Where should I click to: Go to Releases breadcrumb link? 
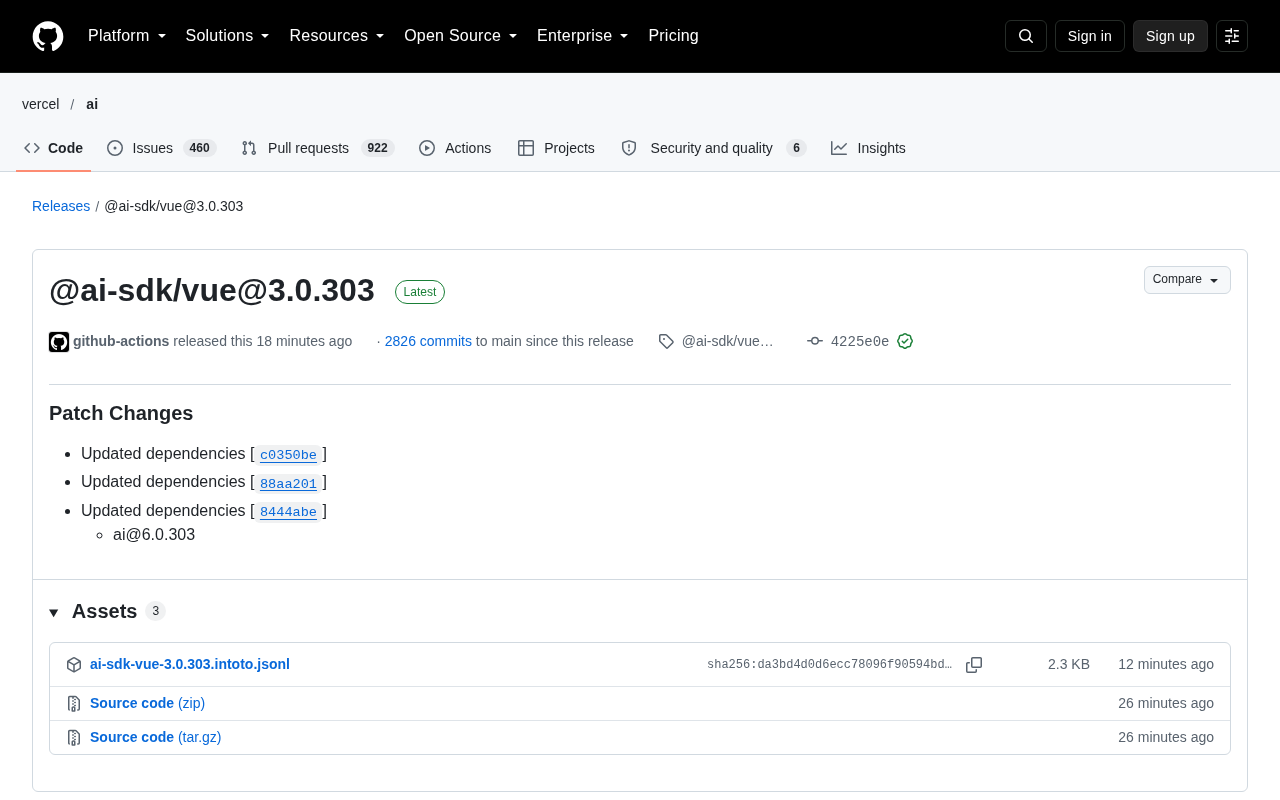(x=61, y=206)
